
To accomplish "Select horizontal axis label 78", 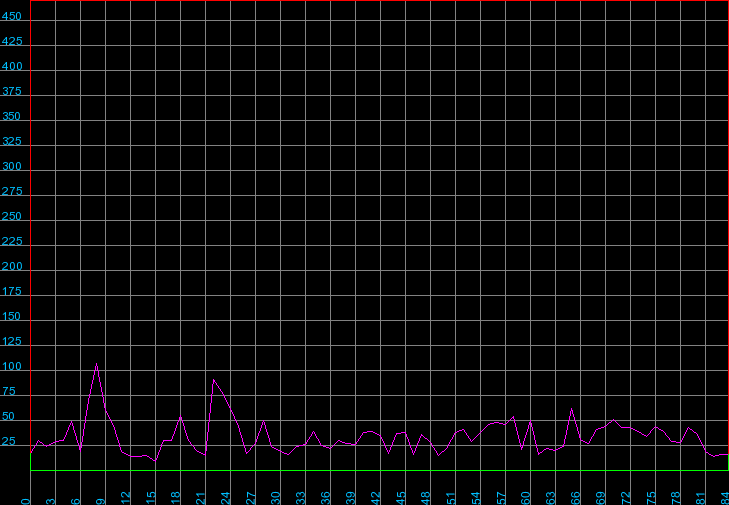I will click(x=676, y=498).
